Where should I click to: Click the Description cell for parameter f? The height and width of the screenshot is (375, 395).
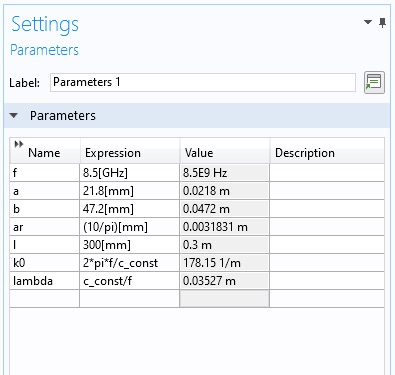(327, 173)
